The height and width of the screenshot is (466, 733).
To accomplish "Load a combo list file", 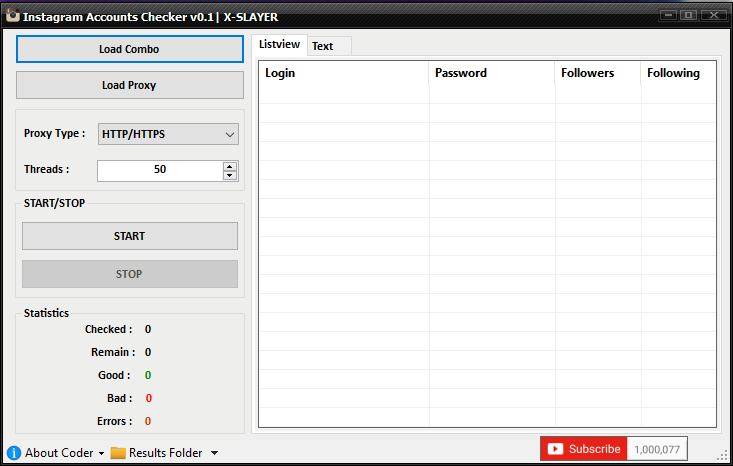I will click(130, 49).
